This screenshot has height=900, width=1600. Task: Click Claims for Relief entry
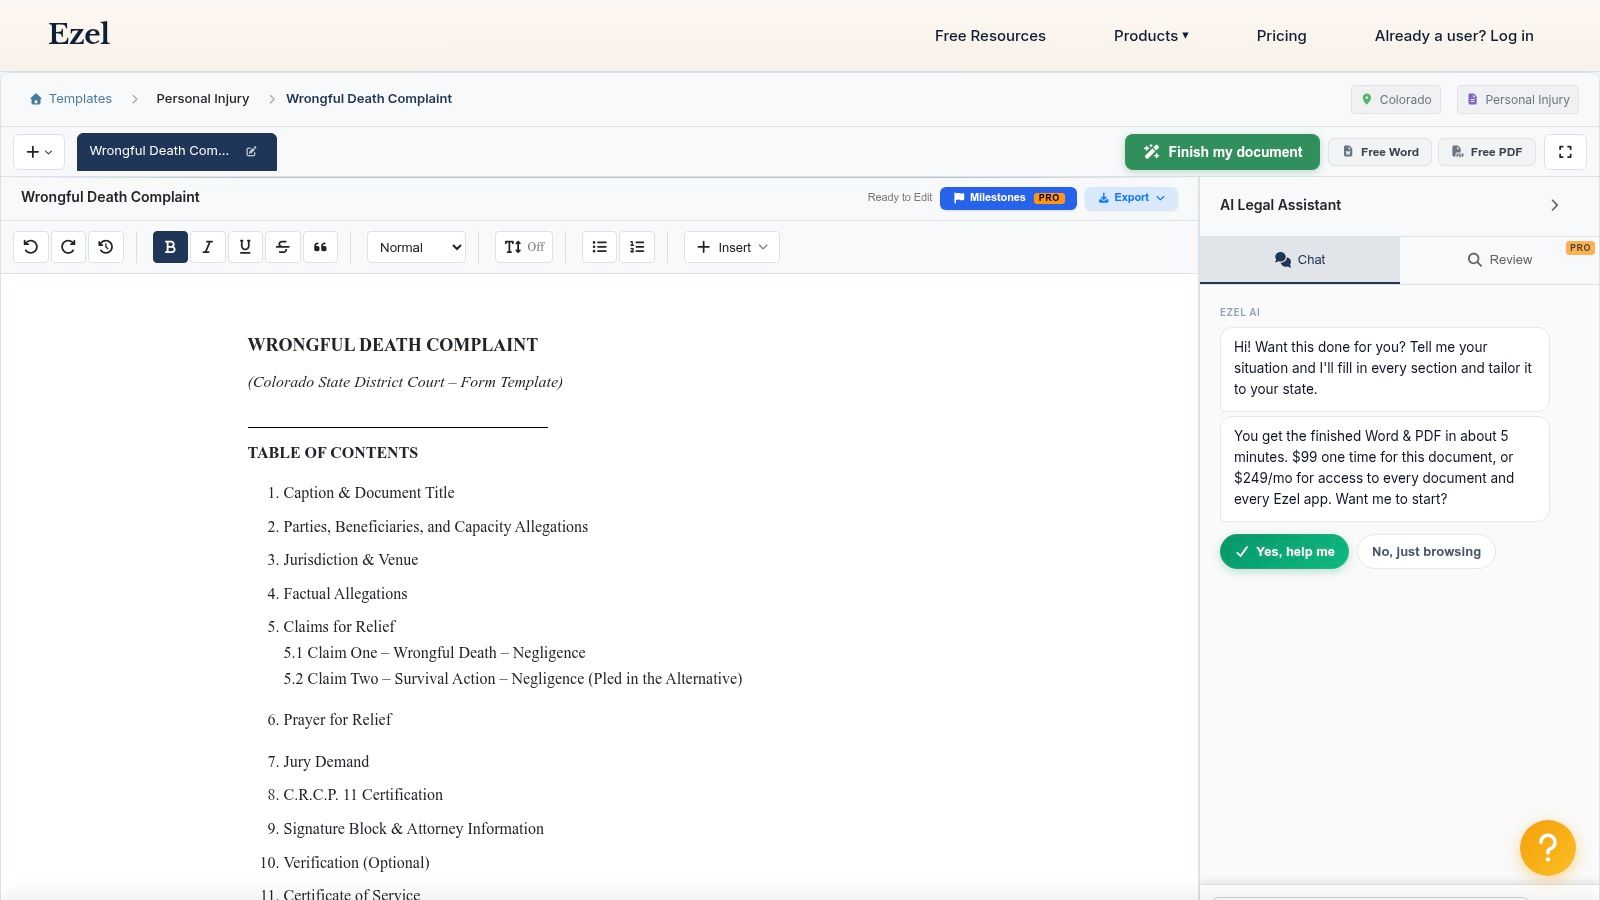click(339, 627)
